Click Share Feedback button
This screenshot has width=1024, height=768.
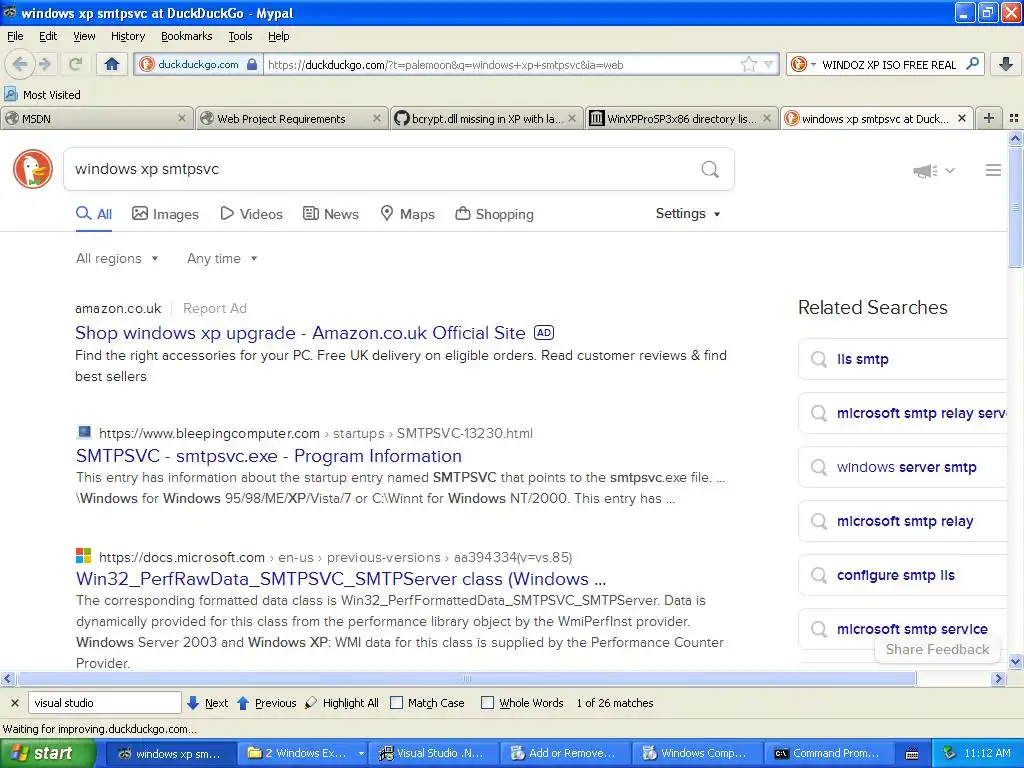coord(937,649)
